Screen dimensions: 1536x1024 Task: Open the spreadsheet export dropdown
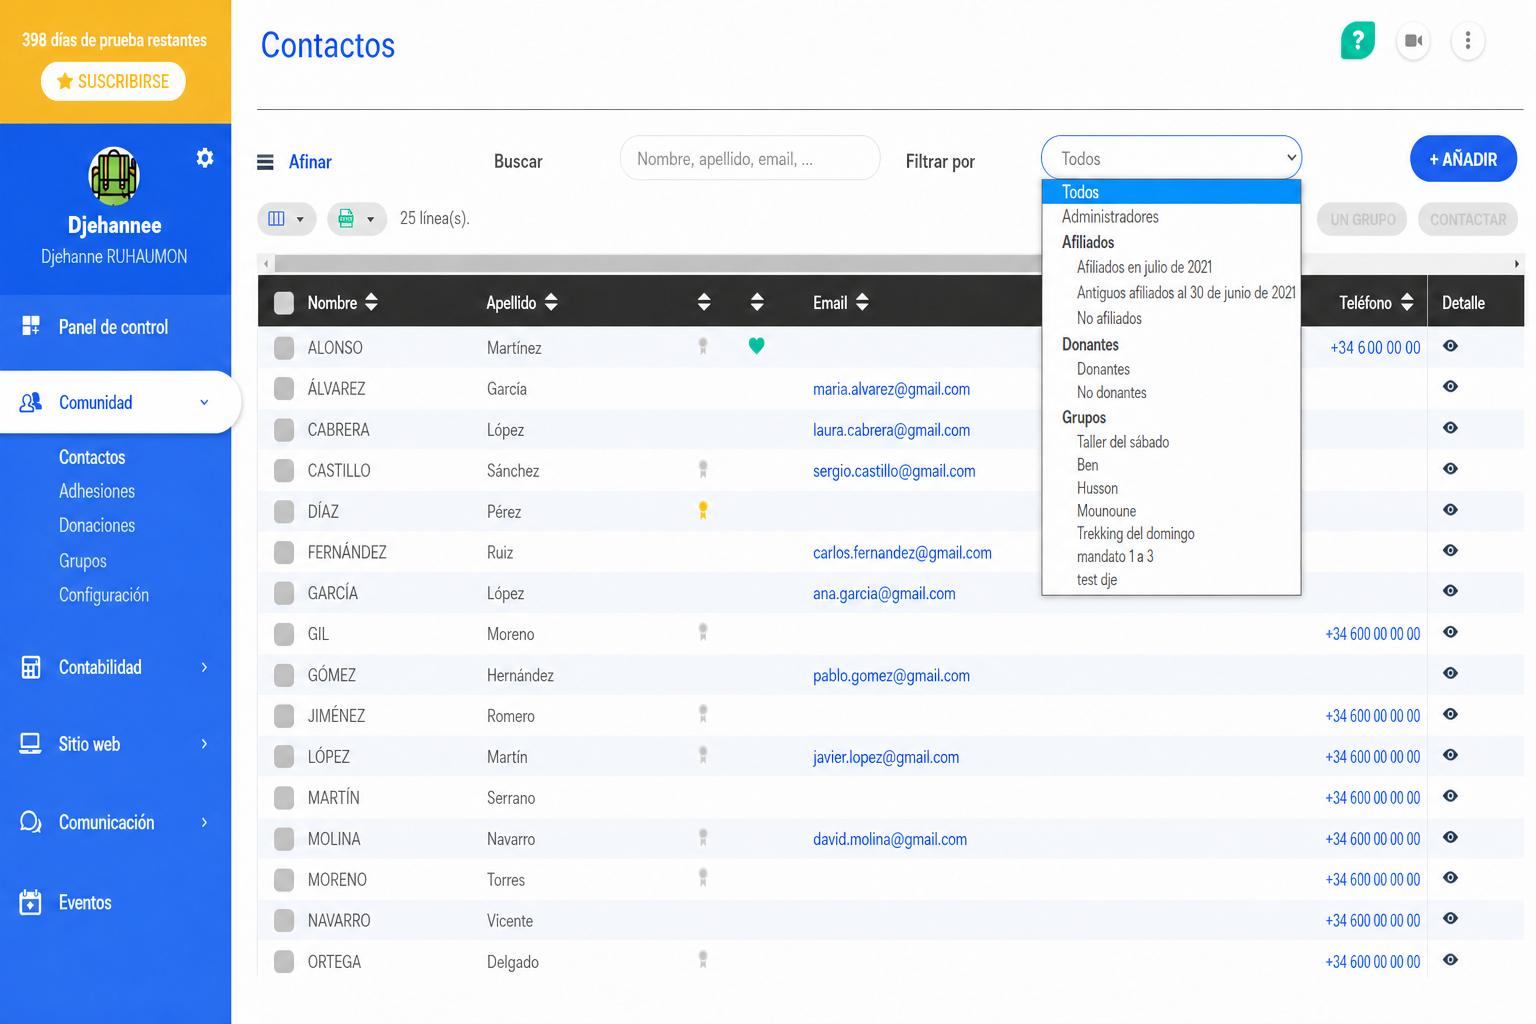[x=357, y=219]
